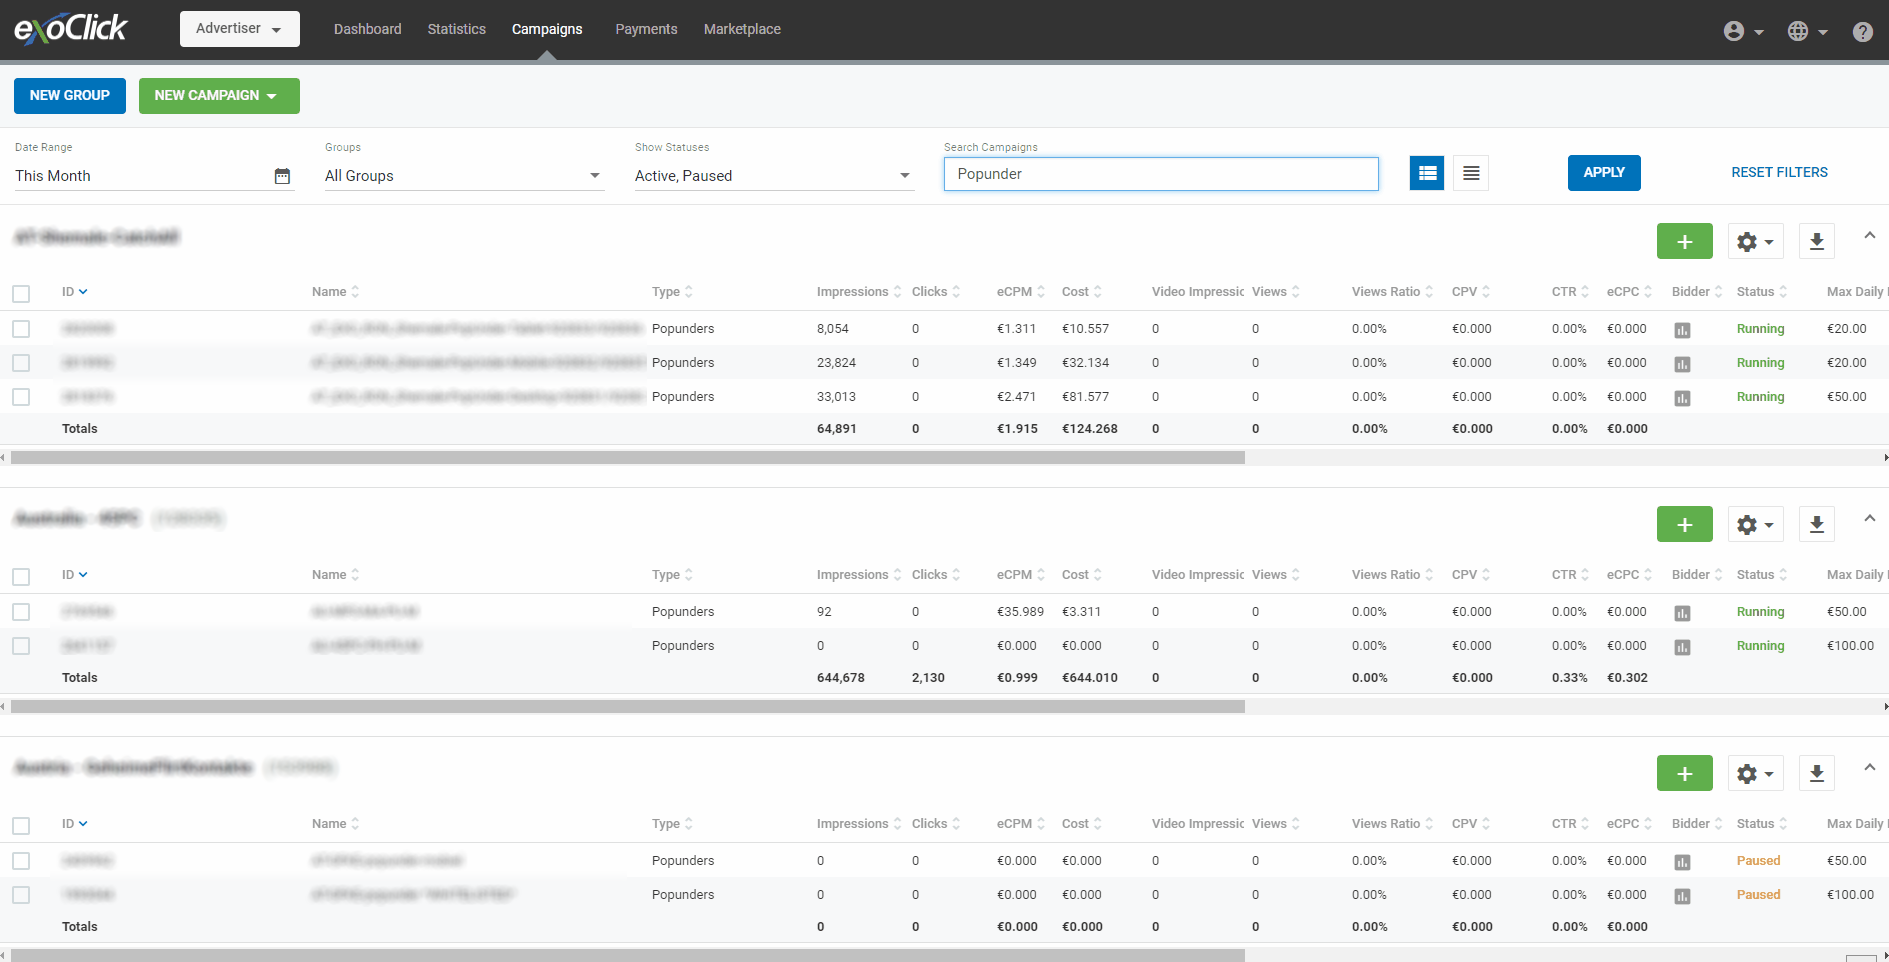Screen dimensions: 1889x962
Task: Focus the Search Campaigns input field
Action: 1161,174
